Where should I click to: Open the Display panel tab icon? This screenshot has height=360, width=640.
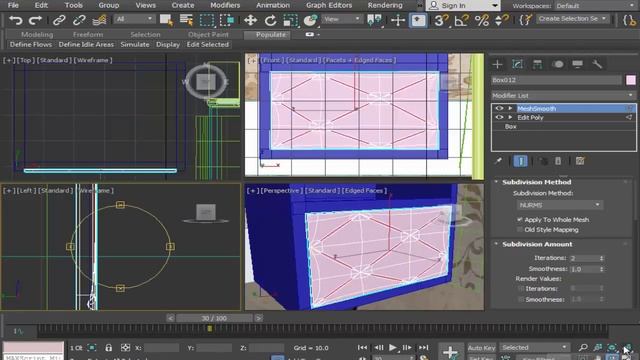(577, 64)
